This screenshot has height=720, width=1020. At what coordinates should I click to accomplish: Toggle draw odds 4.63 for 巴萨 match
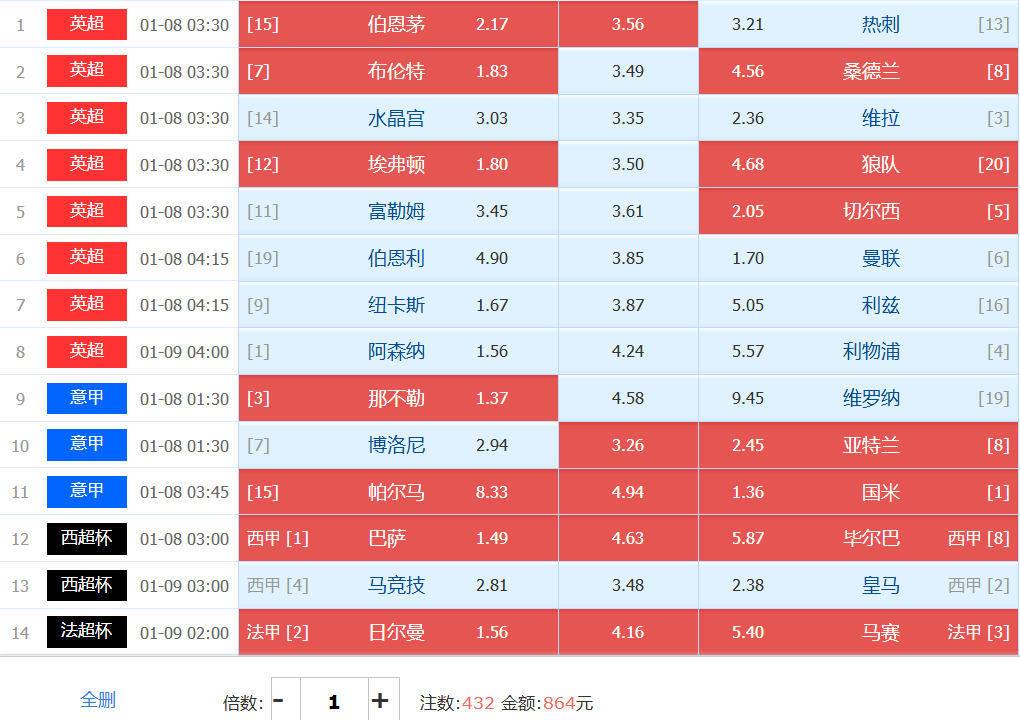(628, 539)
